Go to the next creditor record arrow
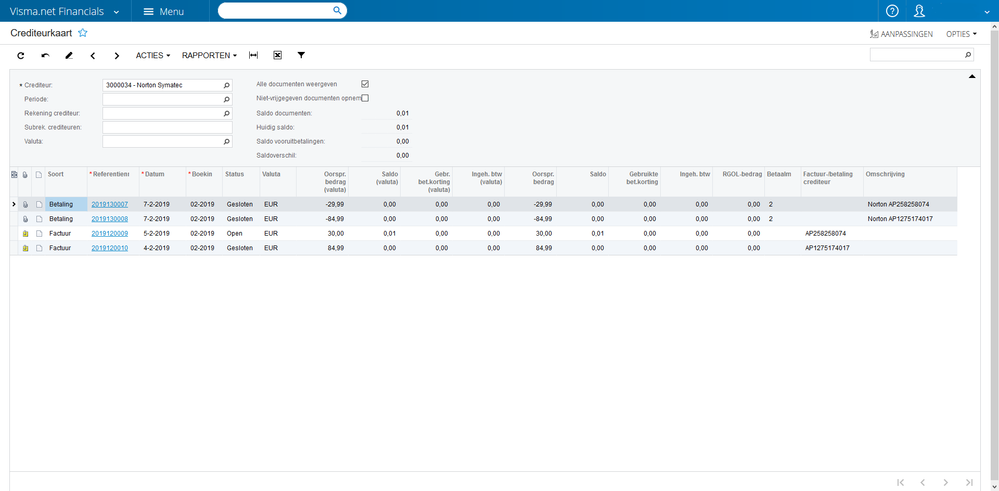The width and height of the screenshot is (999, 491). [116, 55]
